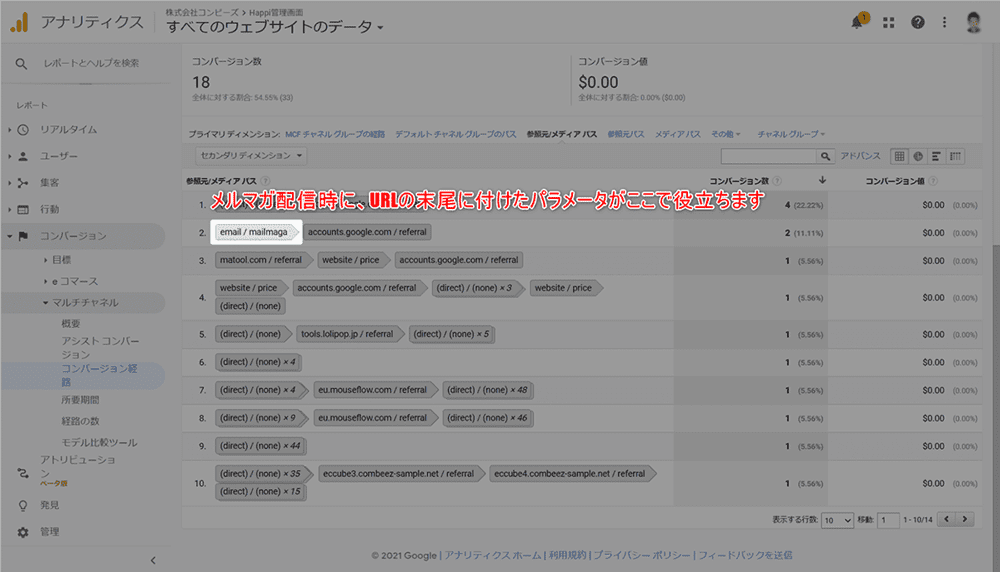
Task: Open 概要 in the sidebar
Action: (71, 324)
